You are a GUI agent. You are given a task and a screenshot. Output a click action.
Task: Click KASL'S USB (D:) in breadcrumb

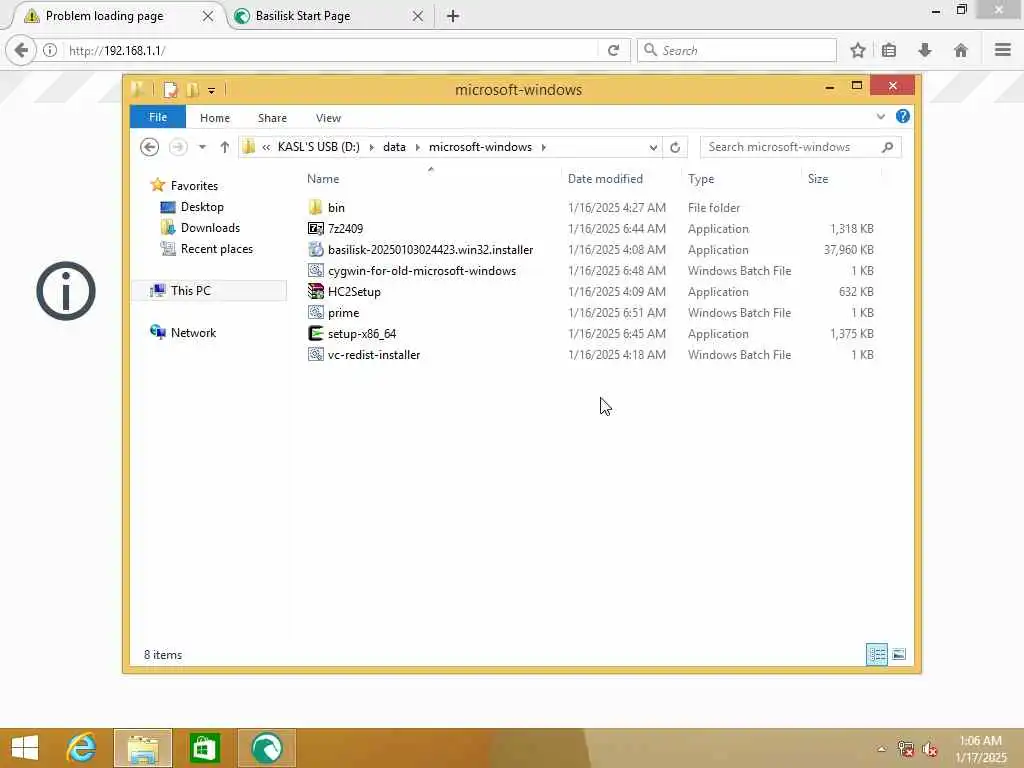point(319,147)
